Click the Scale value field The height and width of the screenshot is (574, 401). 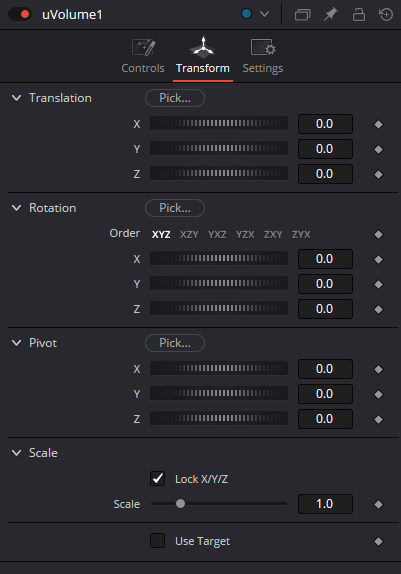tap(325, 504)
